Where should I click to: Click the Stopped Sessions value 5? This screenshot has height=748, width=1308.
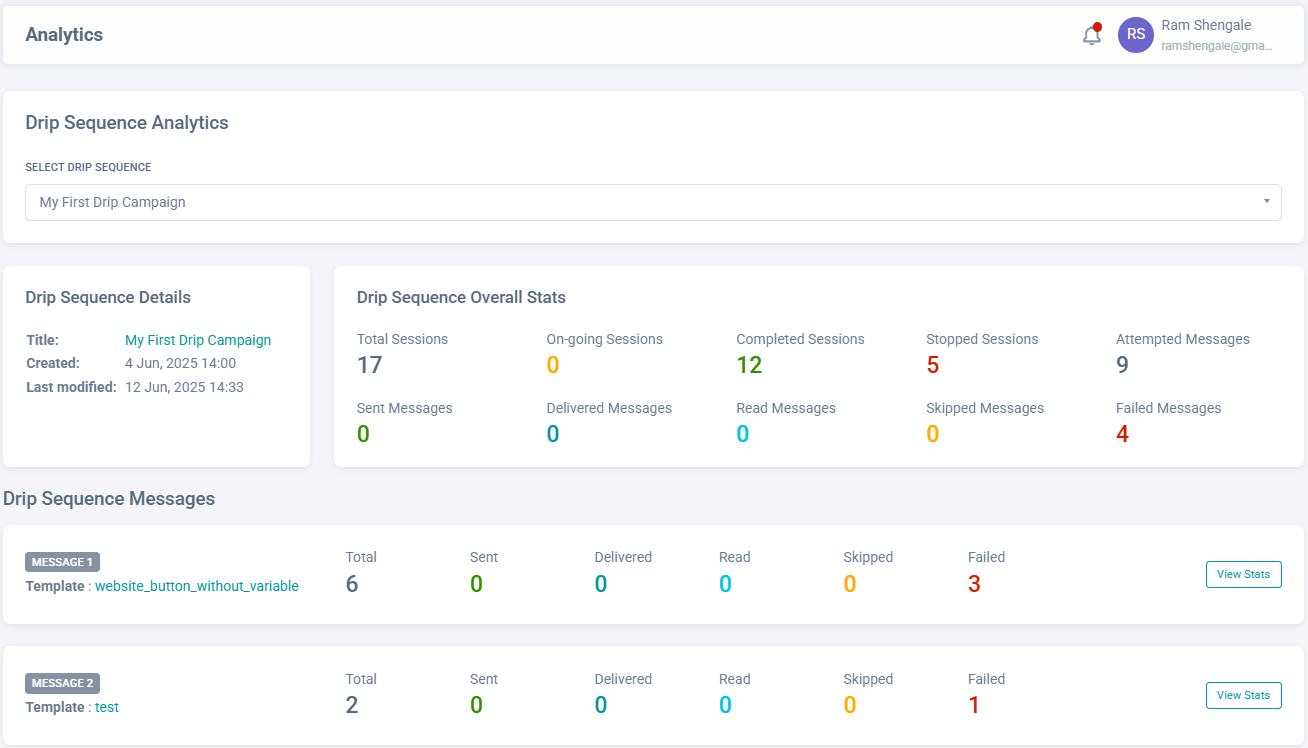(932, 365)
